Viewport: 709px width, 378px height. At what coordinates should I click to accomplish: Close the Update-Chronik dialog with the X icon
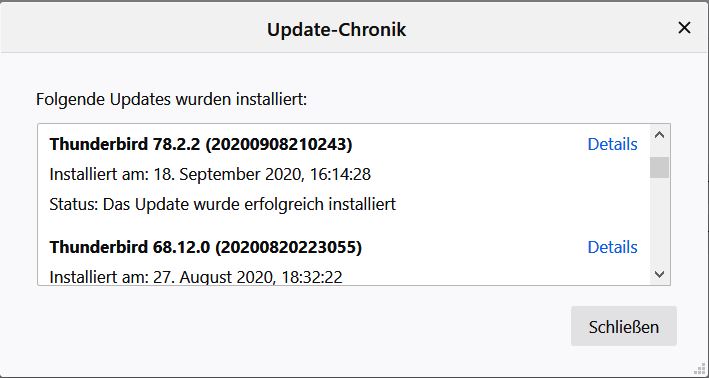click(x=684, y=28)
